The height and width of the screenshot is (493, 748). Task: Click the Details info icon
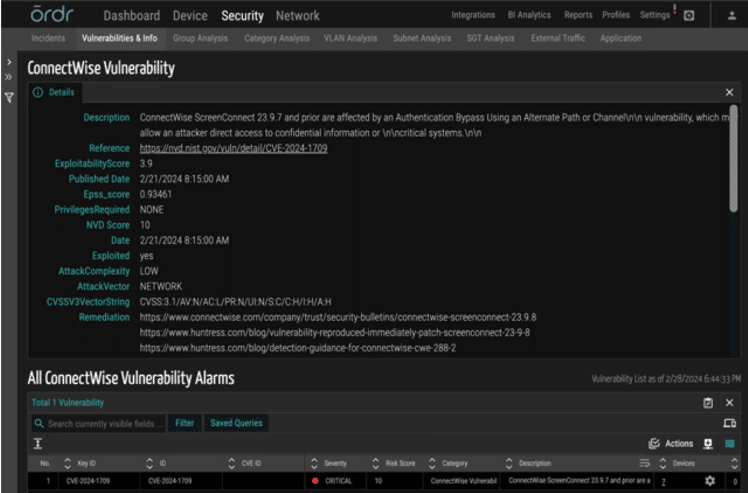coord(38,93)
